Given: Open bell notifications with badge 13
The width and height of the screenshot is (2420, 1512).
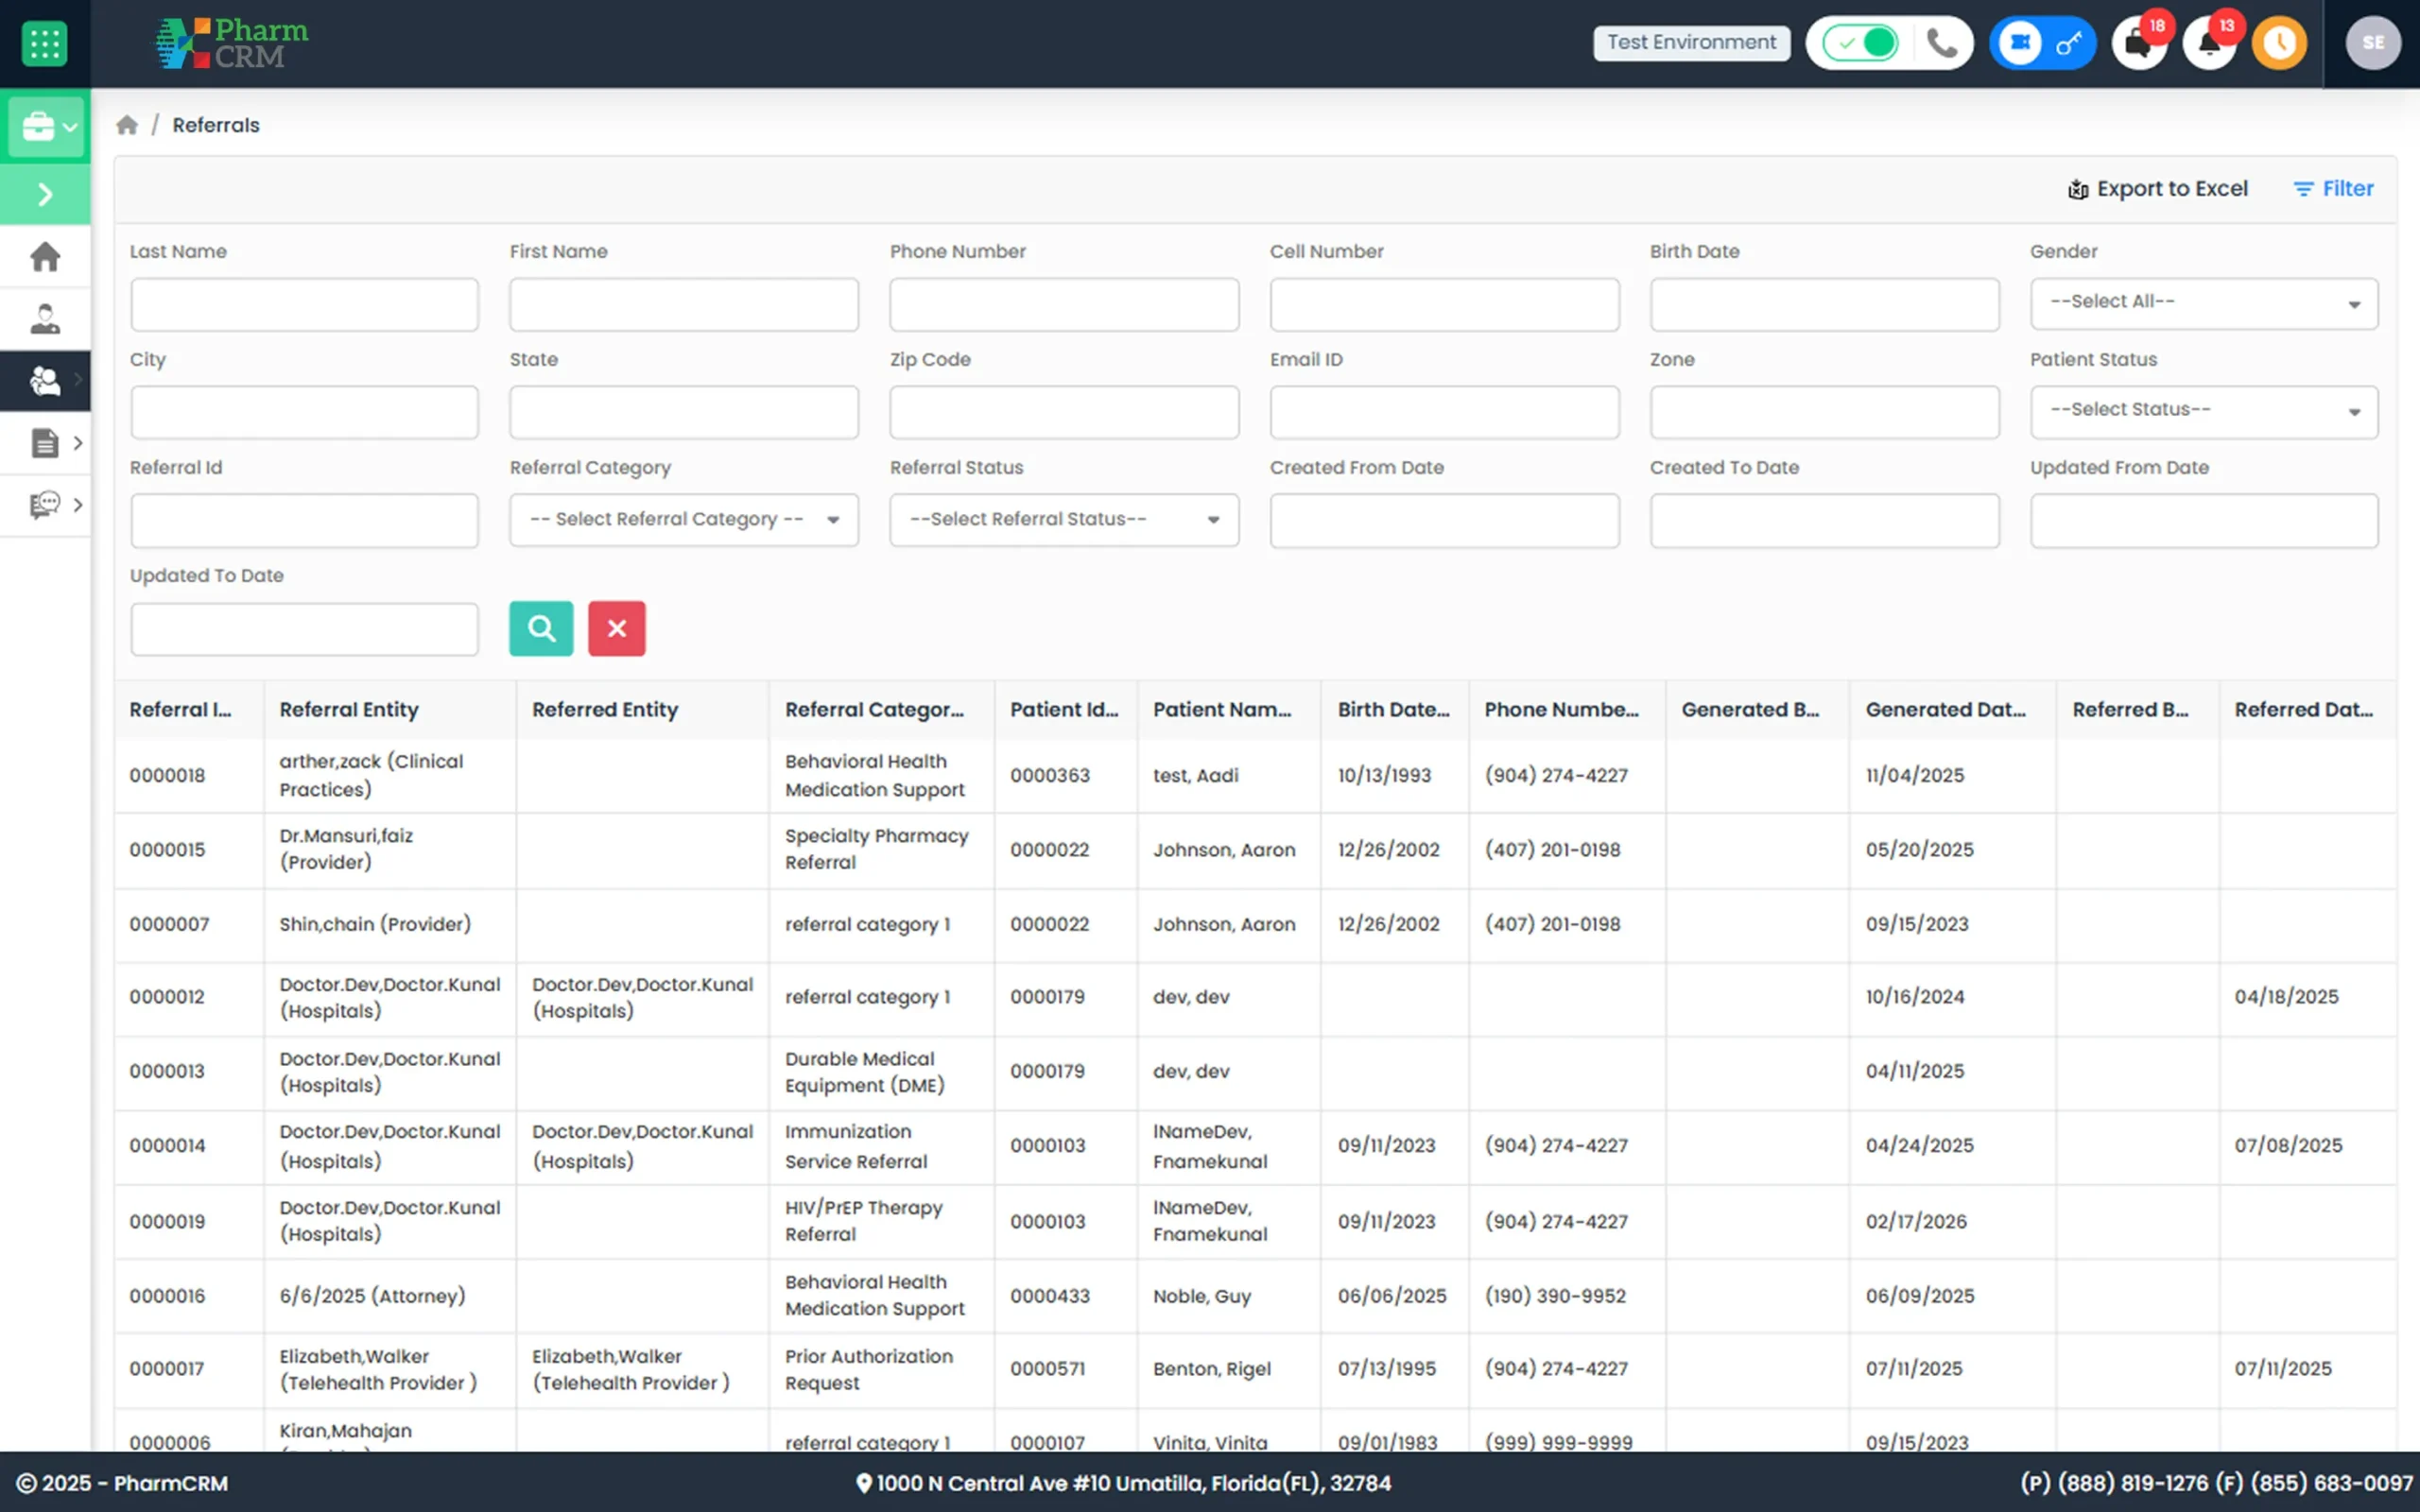Looking at the screenshot, I should point(2210,43).
